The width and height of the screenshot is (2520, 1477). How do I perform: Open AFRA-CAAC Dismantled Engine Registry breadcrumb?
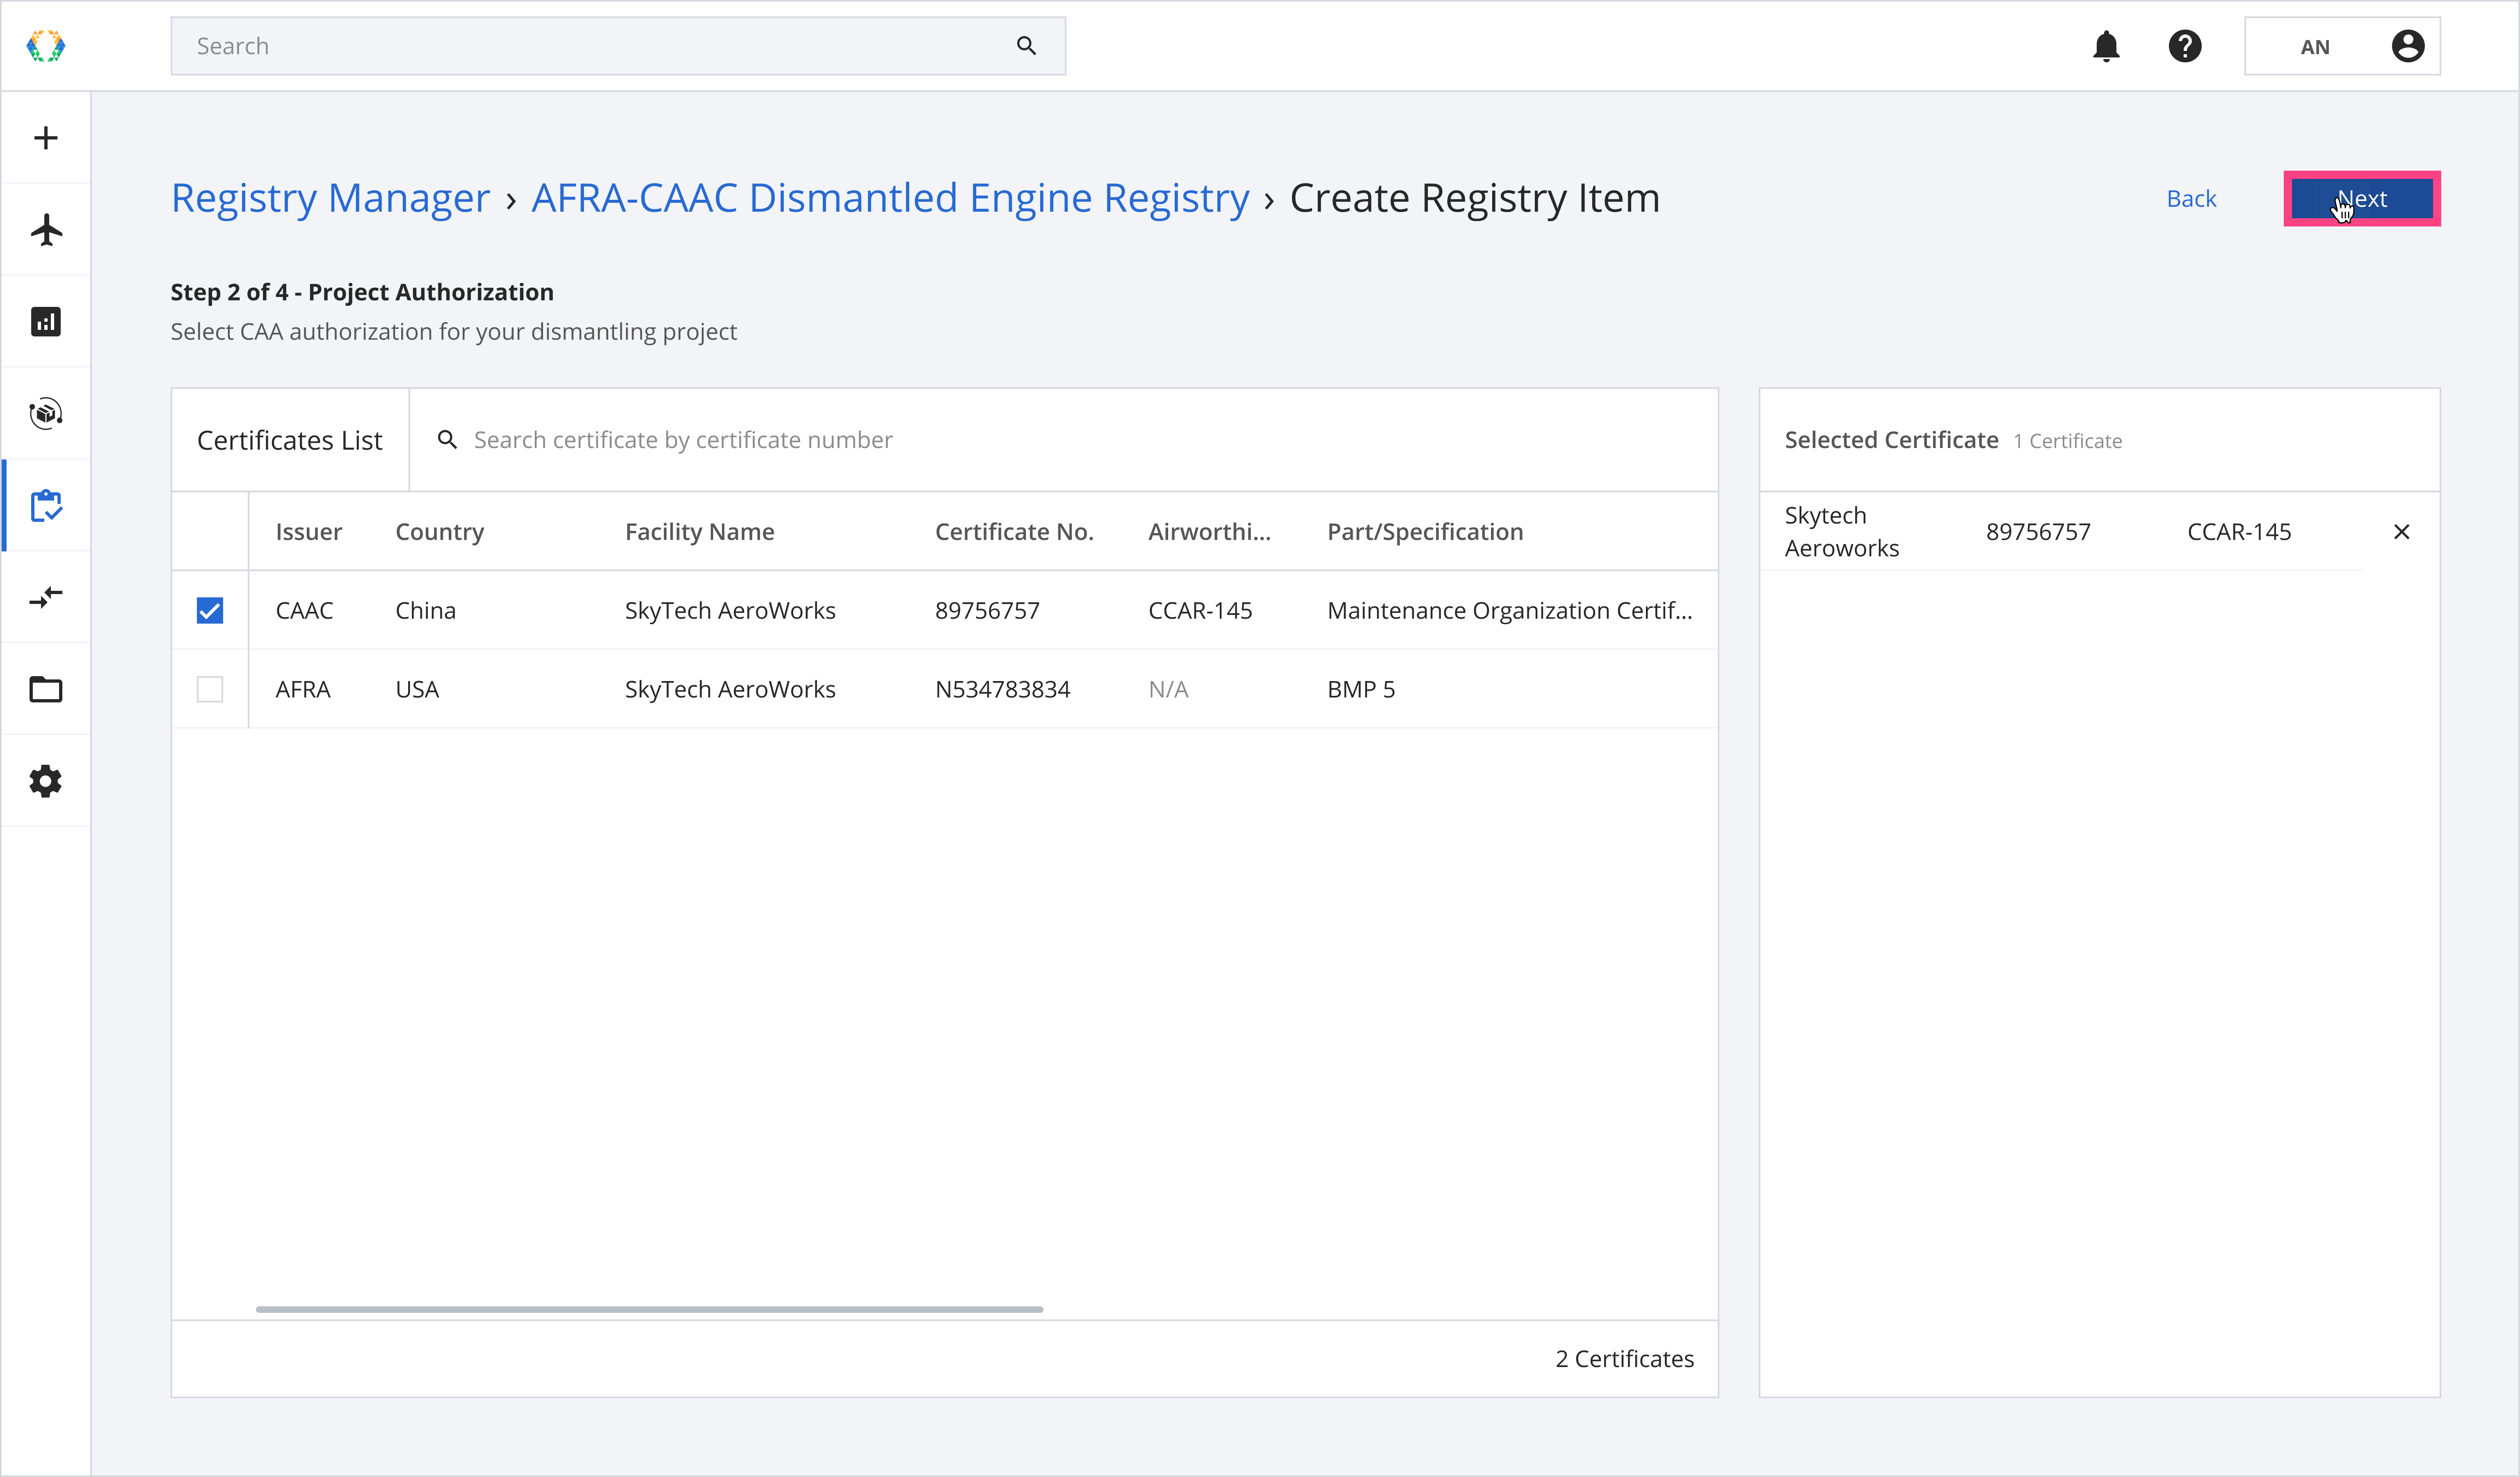[x=890, y=198]
